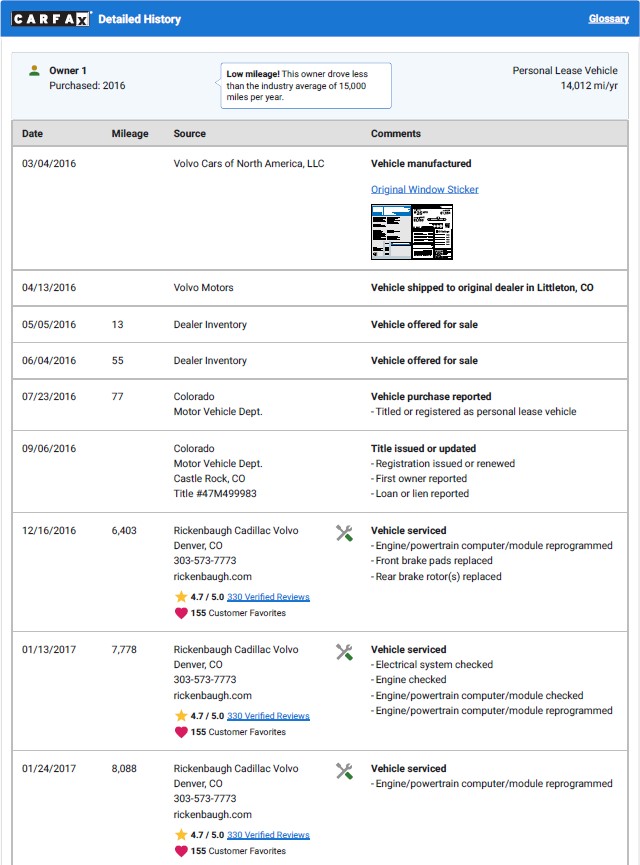Select the 01/13/2017 date cell
The height and width of the screenshot is (865, 640).
49,650
